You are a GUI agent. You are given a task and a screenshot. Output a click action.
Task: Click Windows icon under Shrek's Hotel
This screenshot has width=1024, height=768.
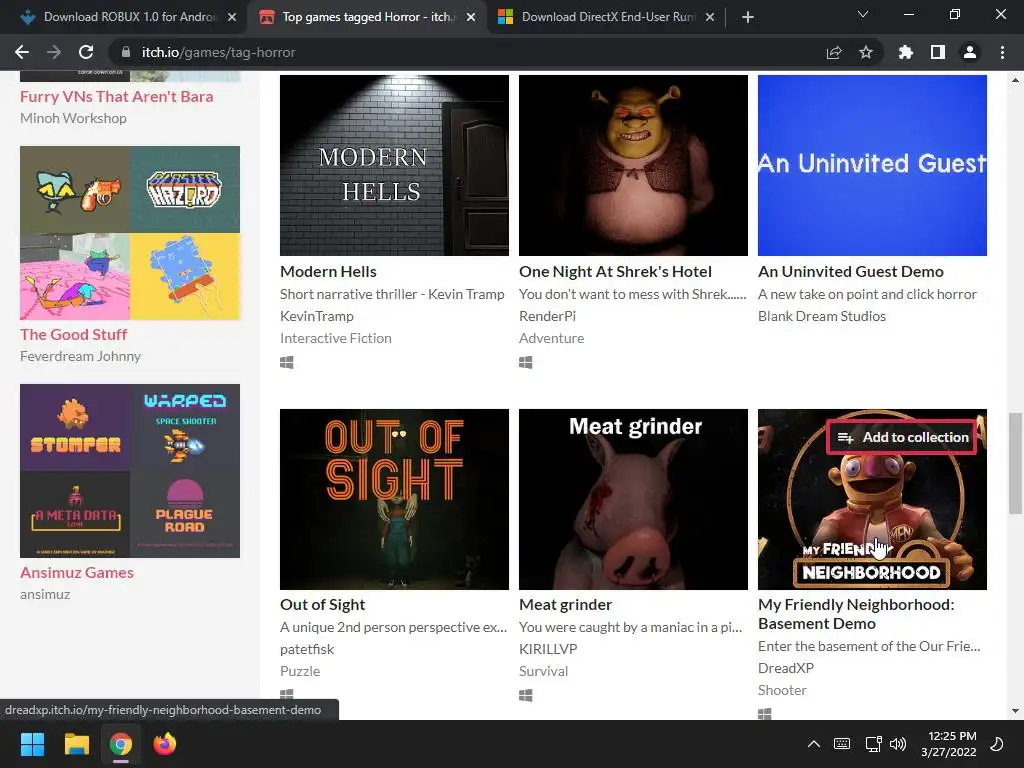526,362
